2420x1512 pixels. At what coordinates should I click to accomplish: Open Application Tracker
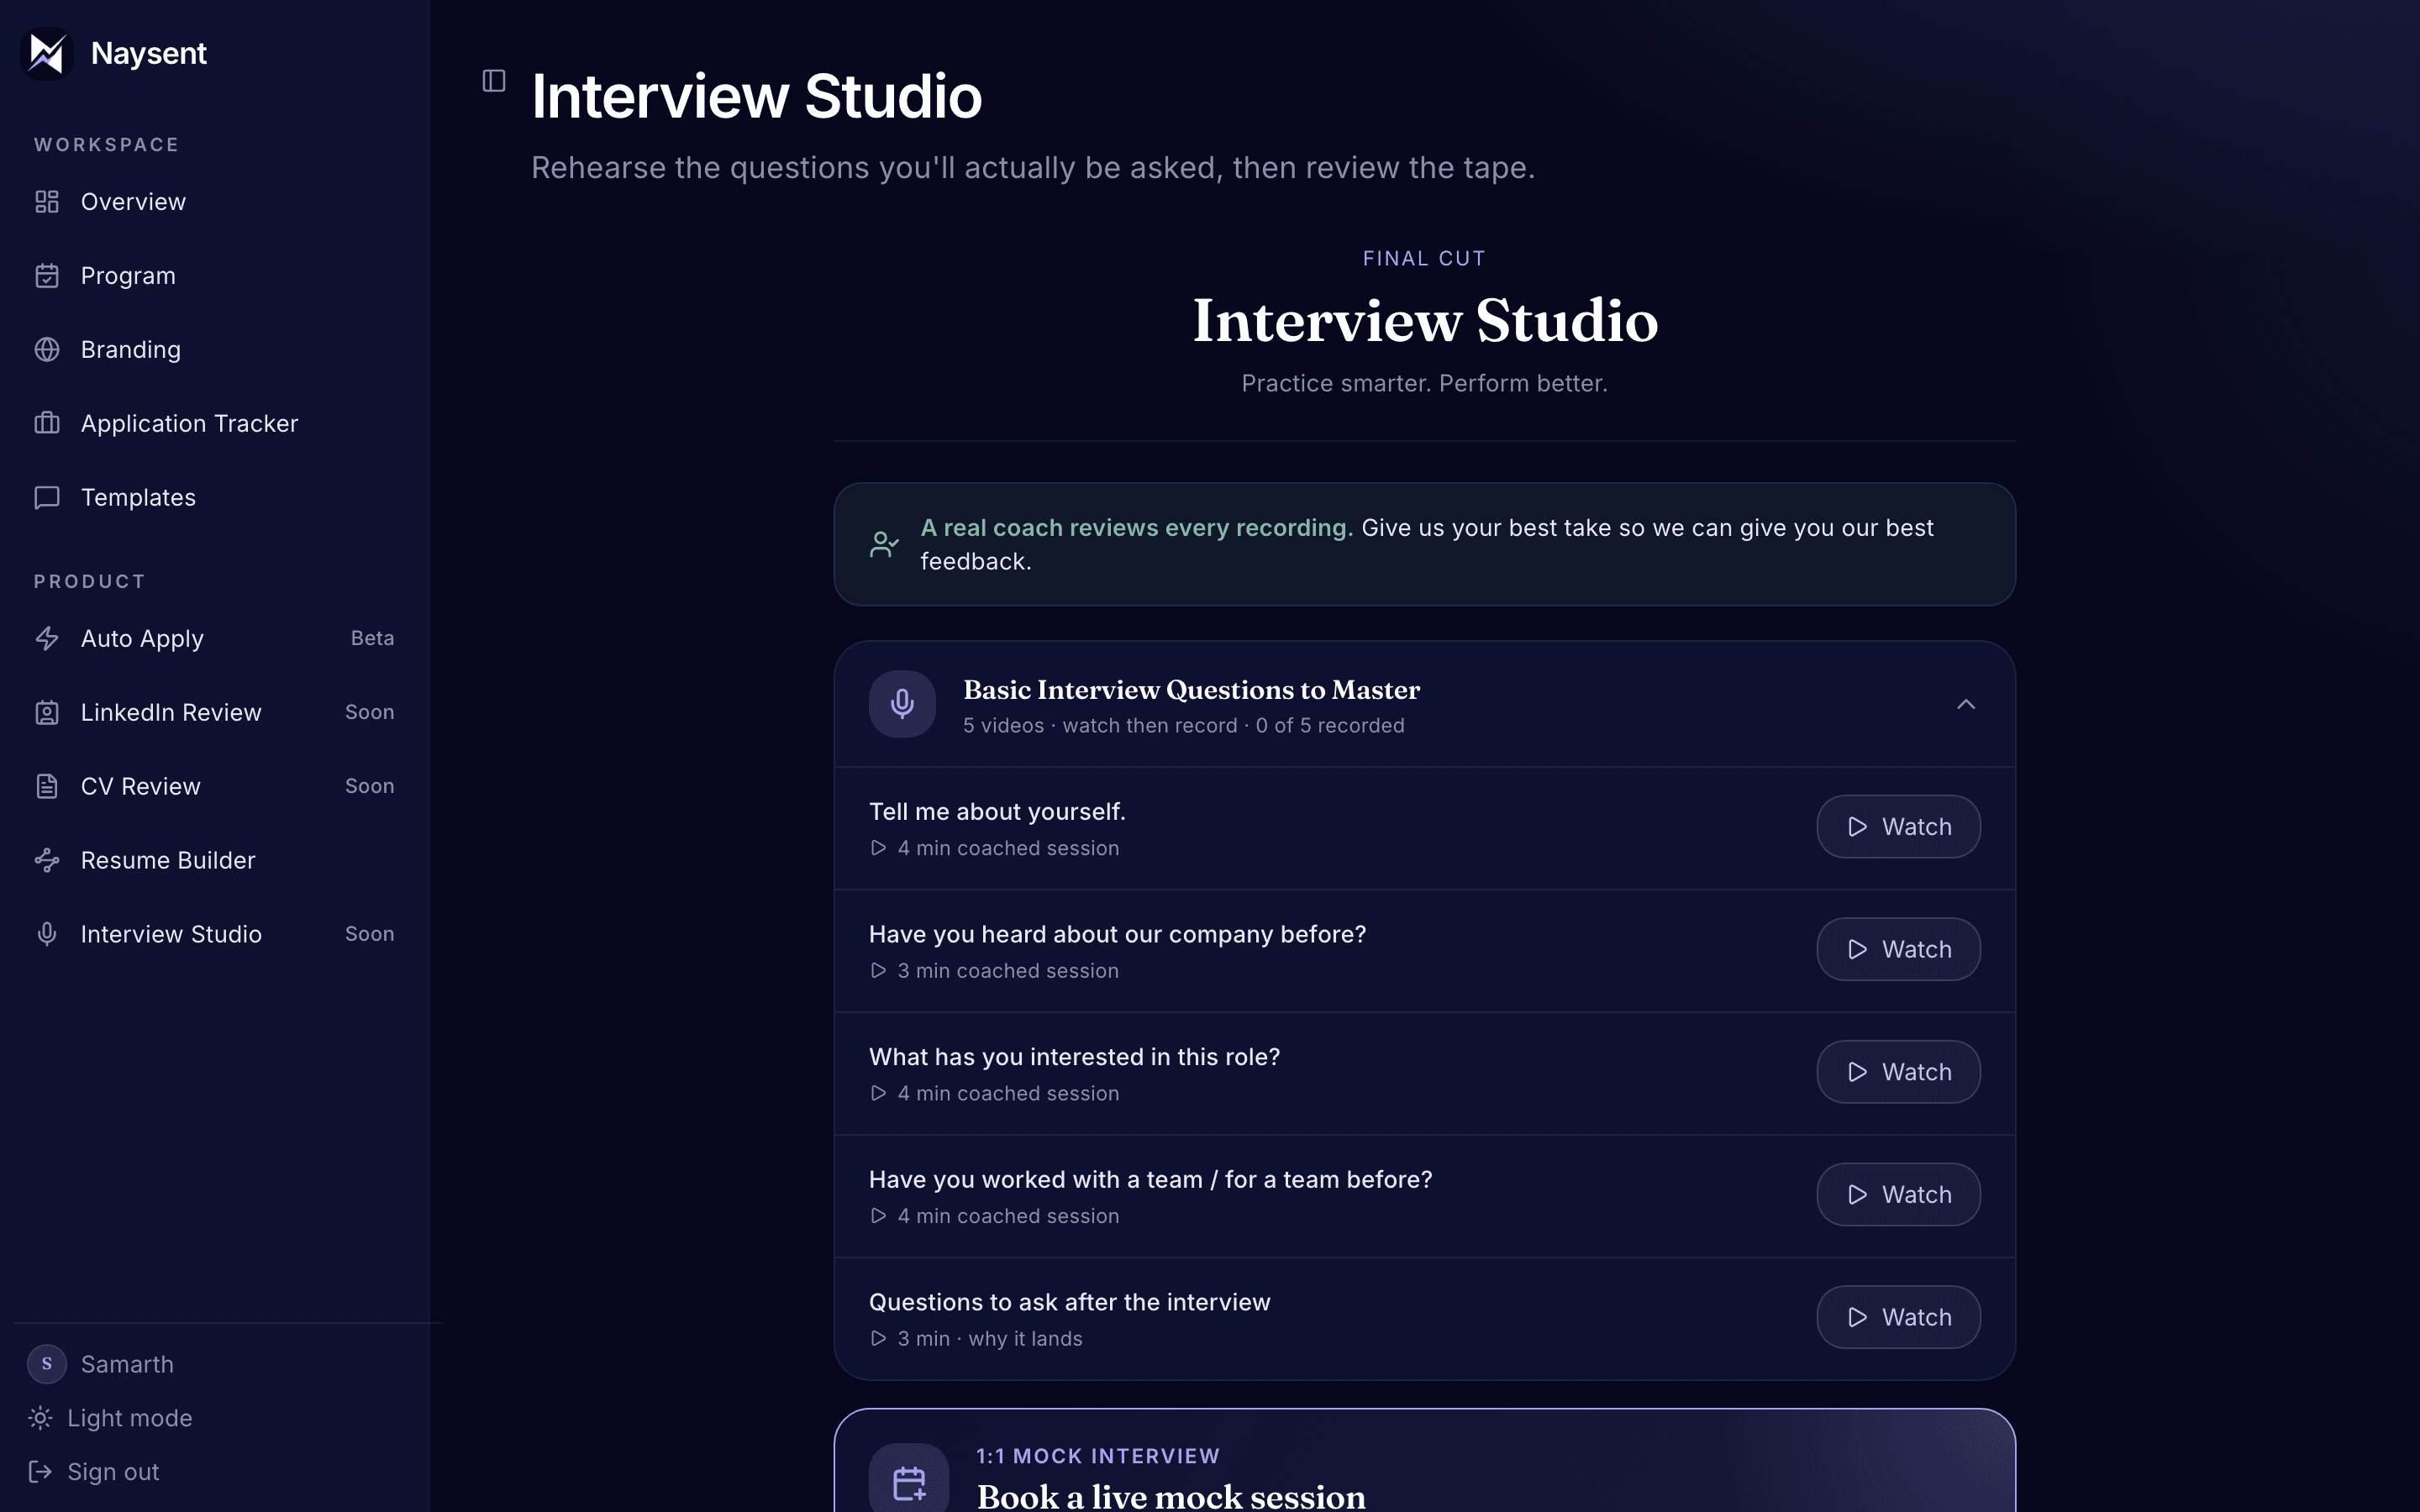click(215, 424)
